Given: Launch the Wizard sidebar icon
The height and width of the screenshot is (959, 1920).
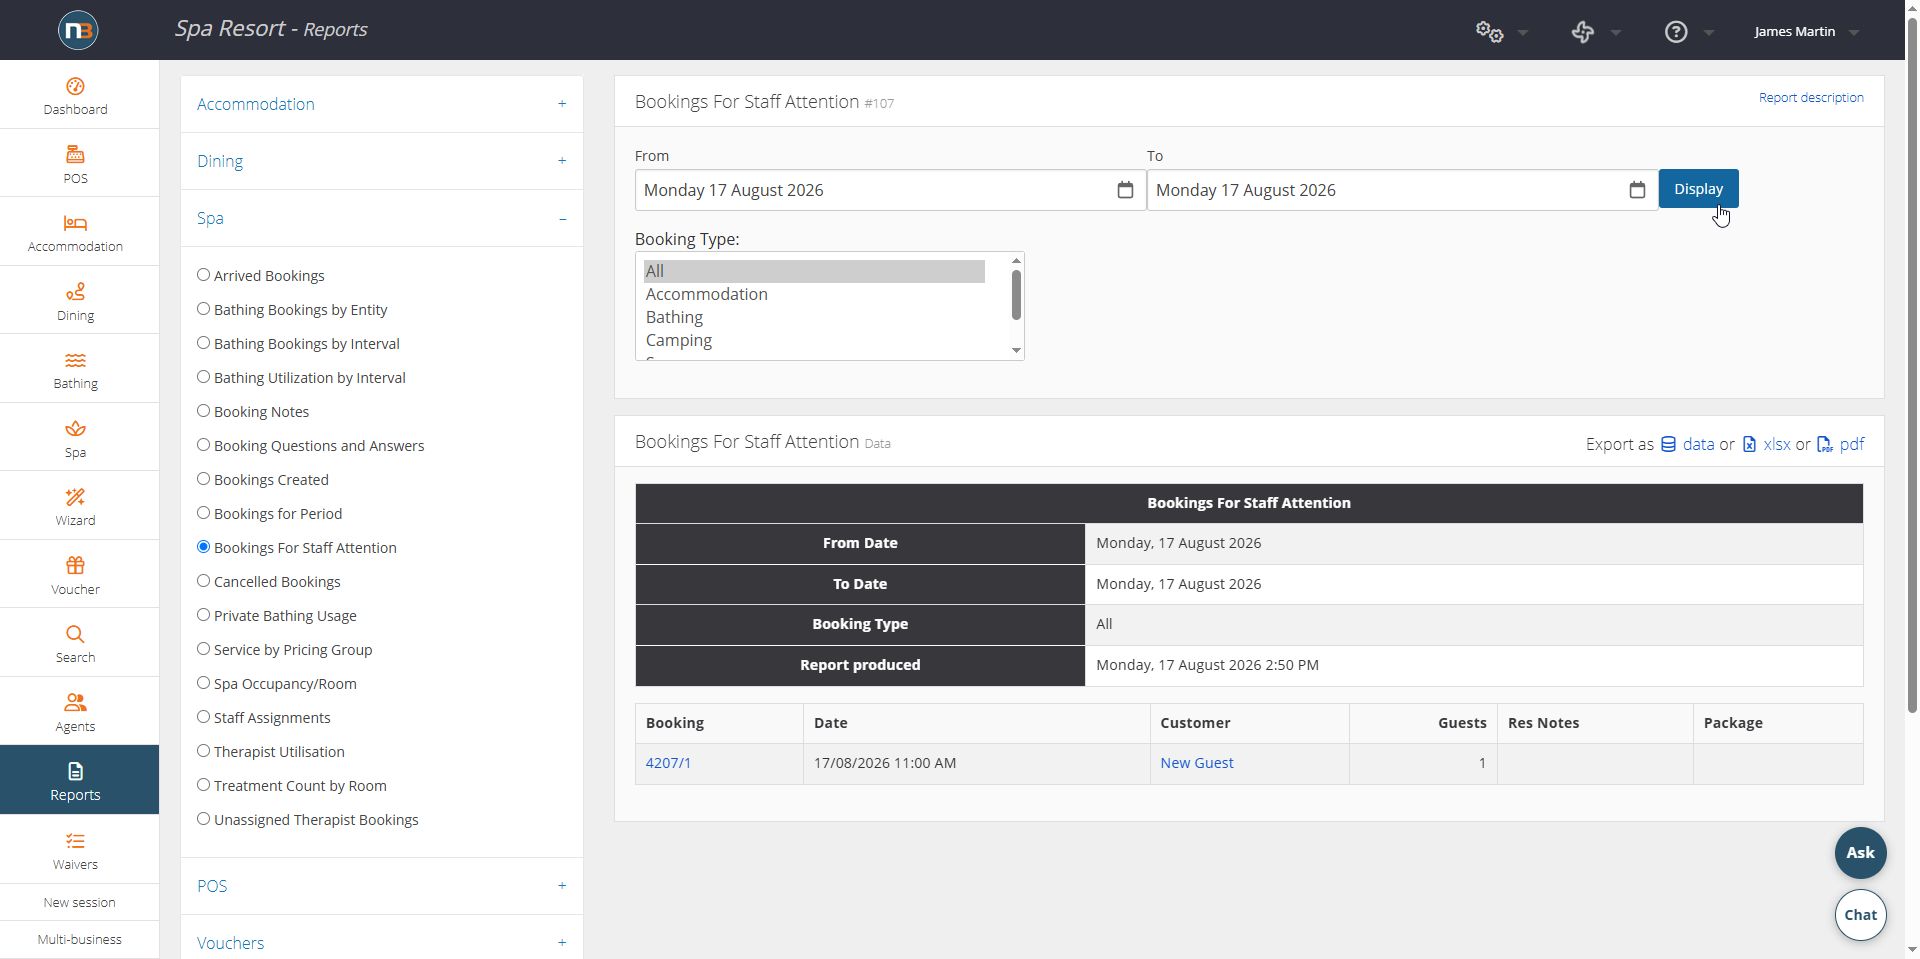Looking at the screenshot, I should click(75, 497).
